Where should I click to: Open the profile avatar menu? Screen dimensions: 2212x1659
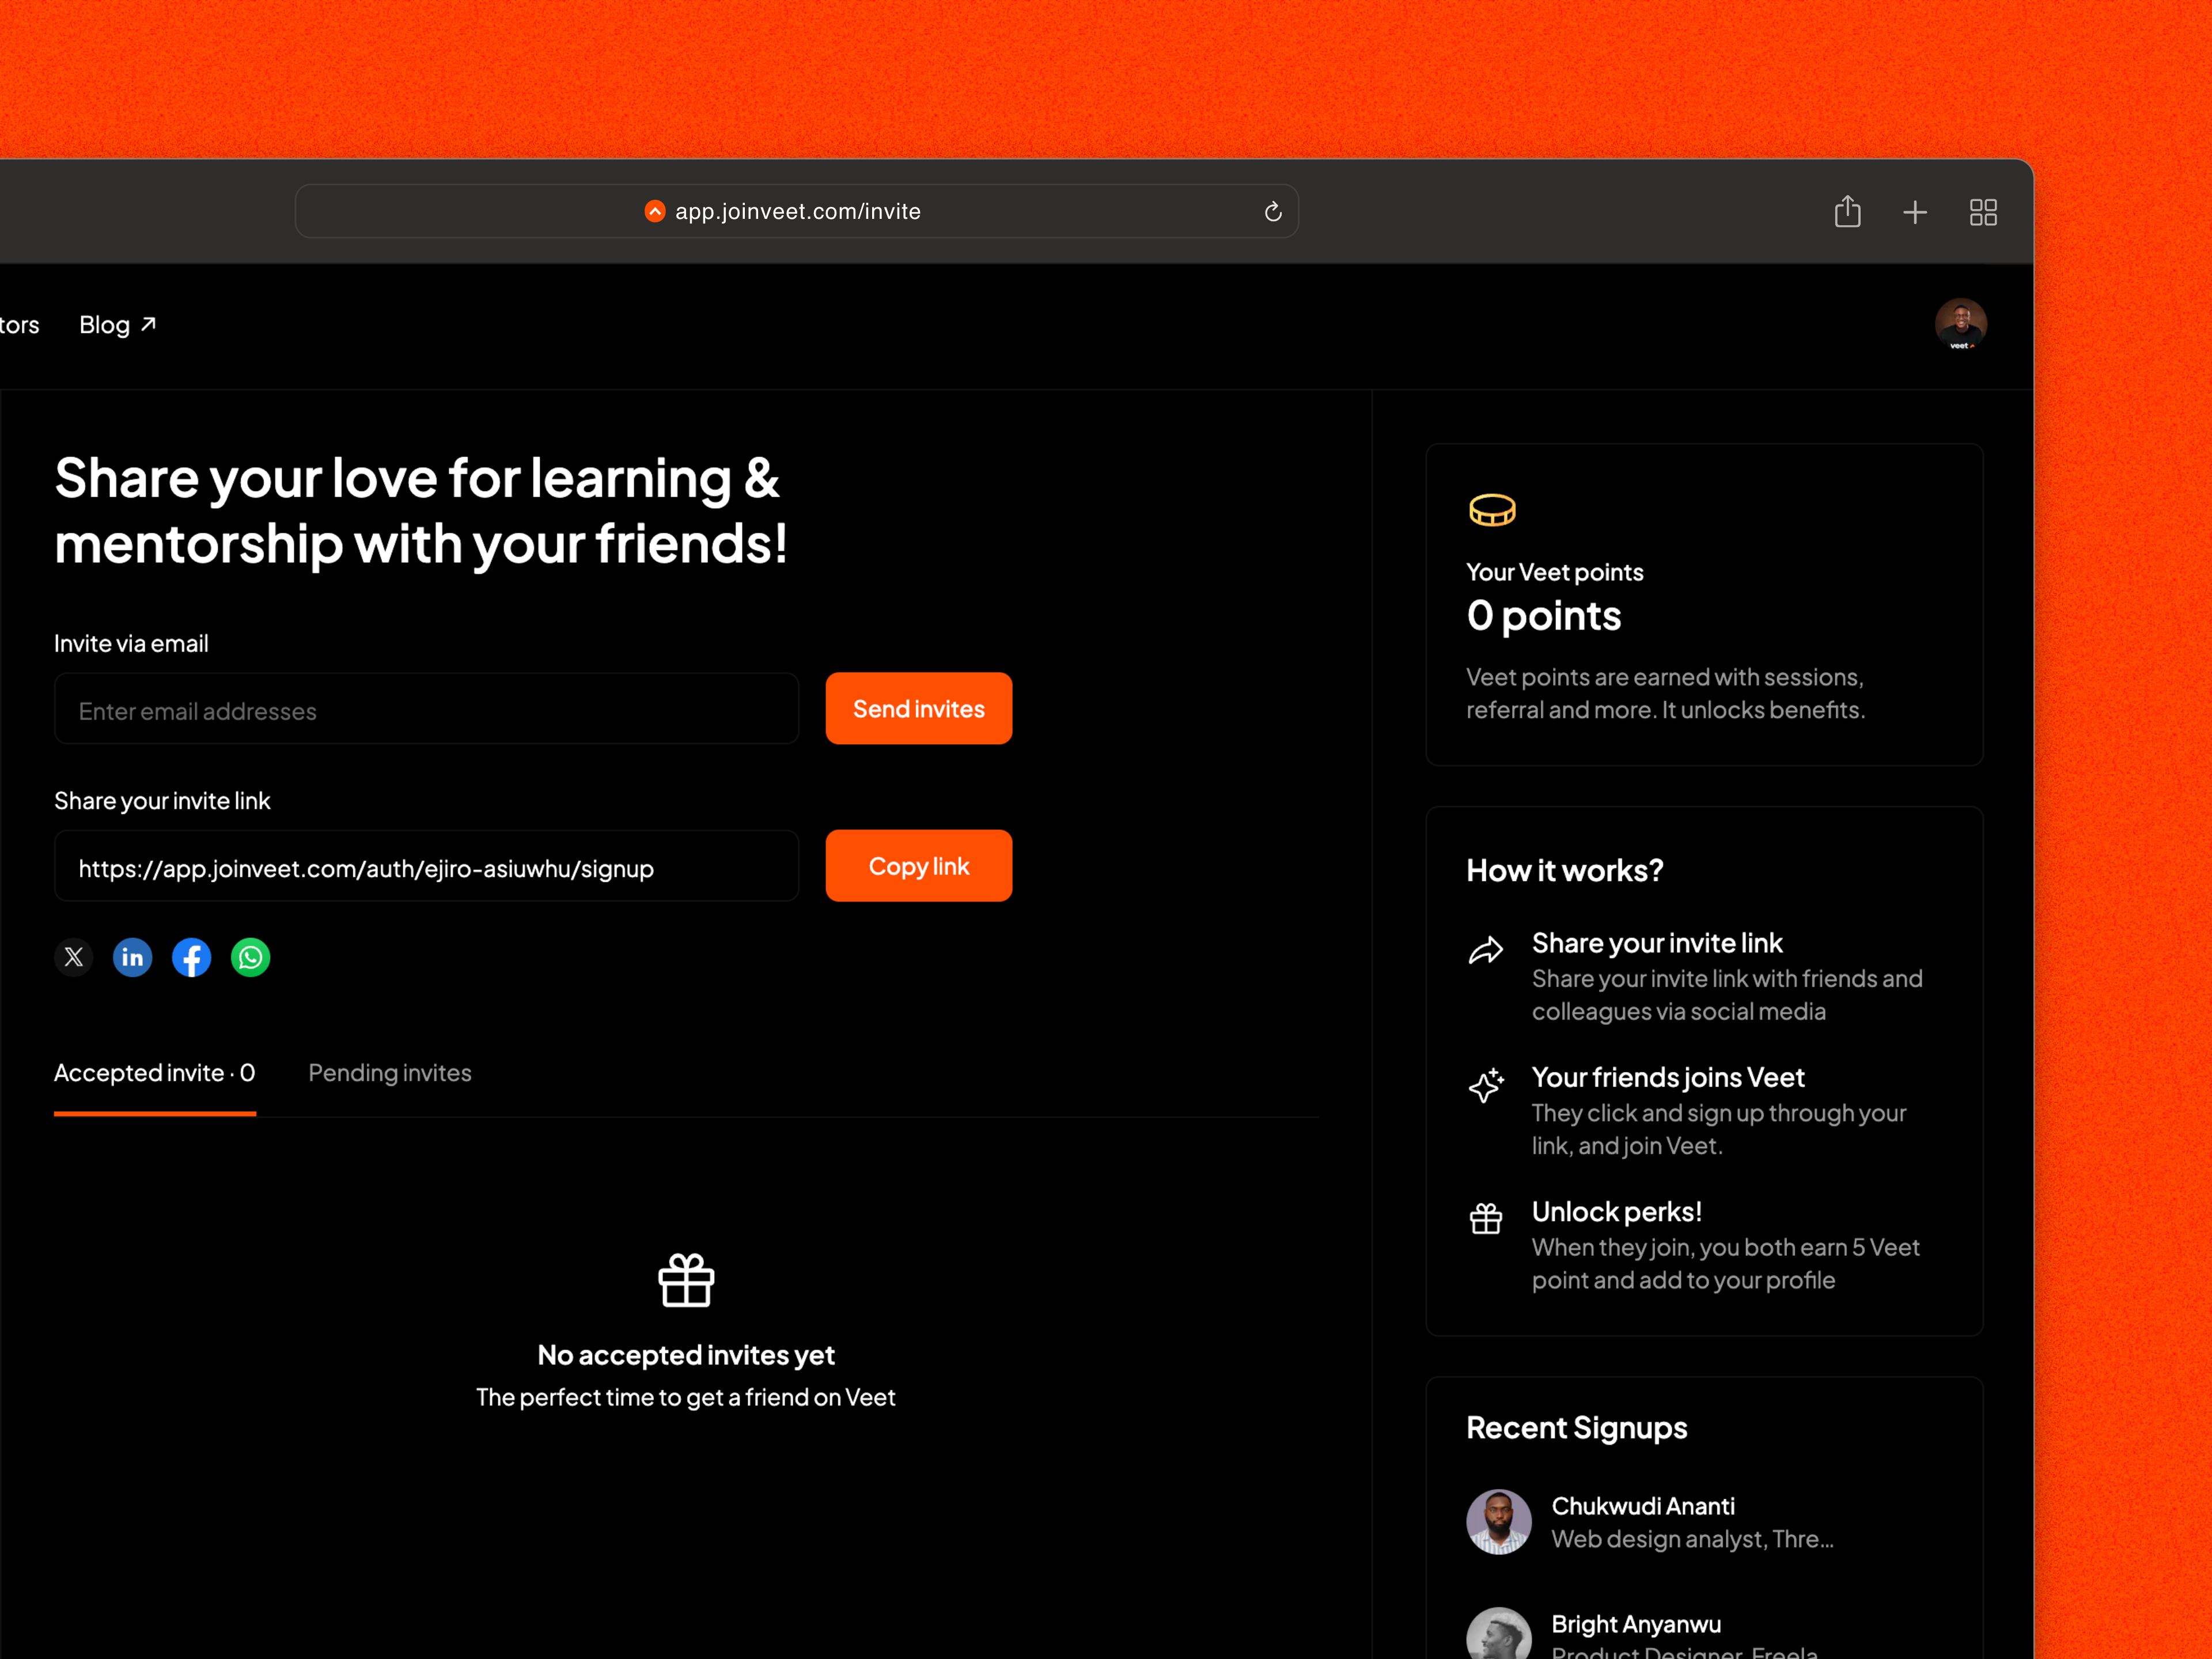pyautogui.click(x=1960, y=324)
